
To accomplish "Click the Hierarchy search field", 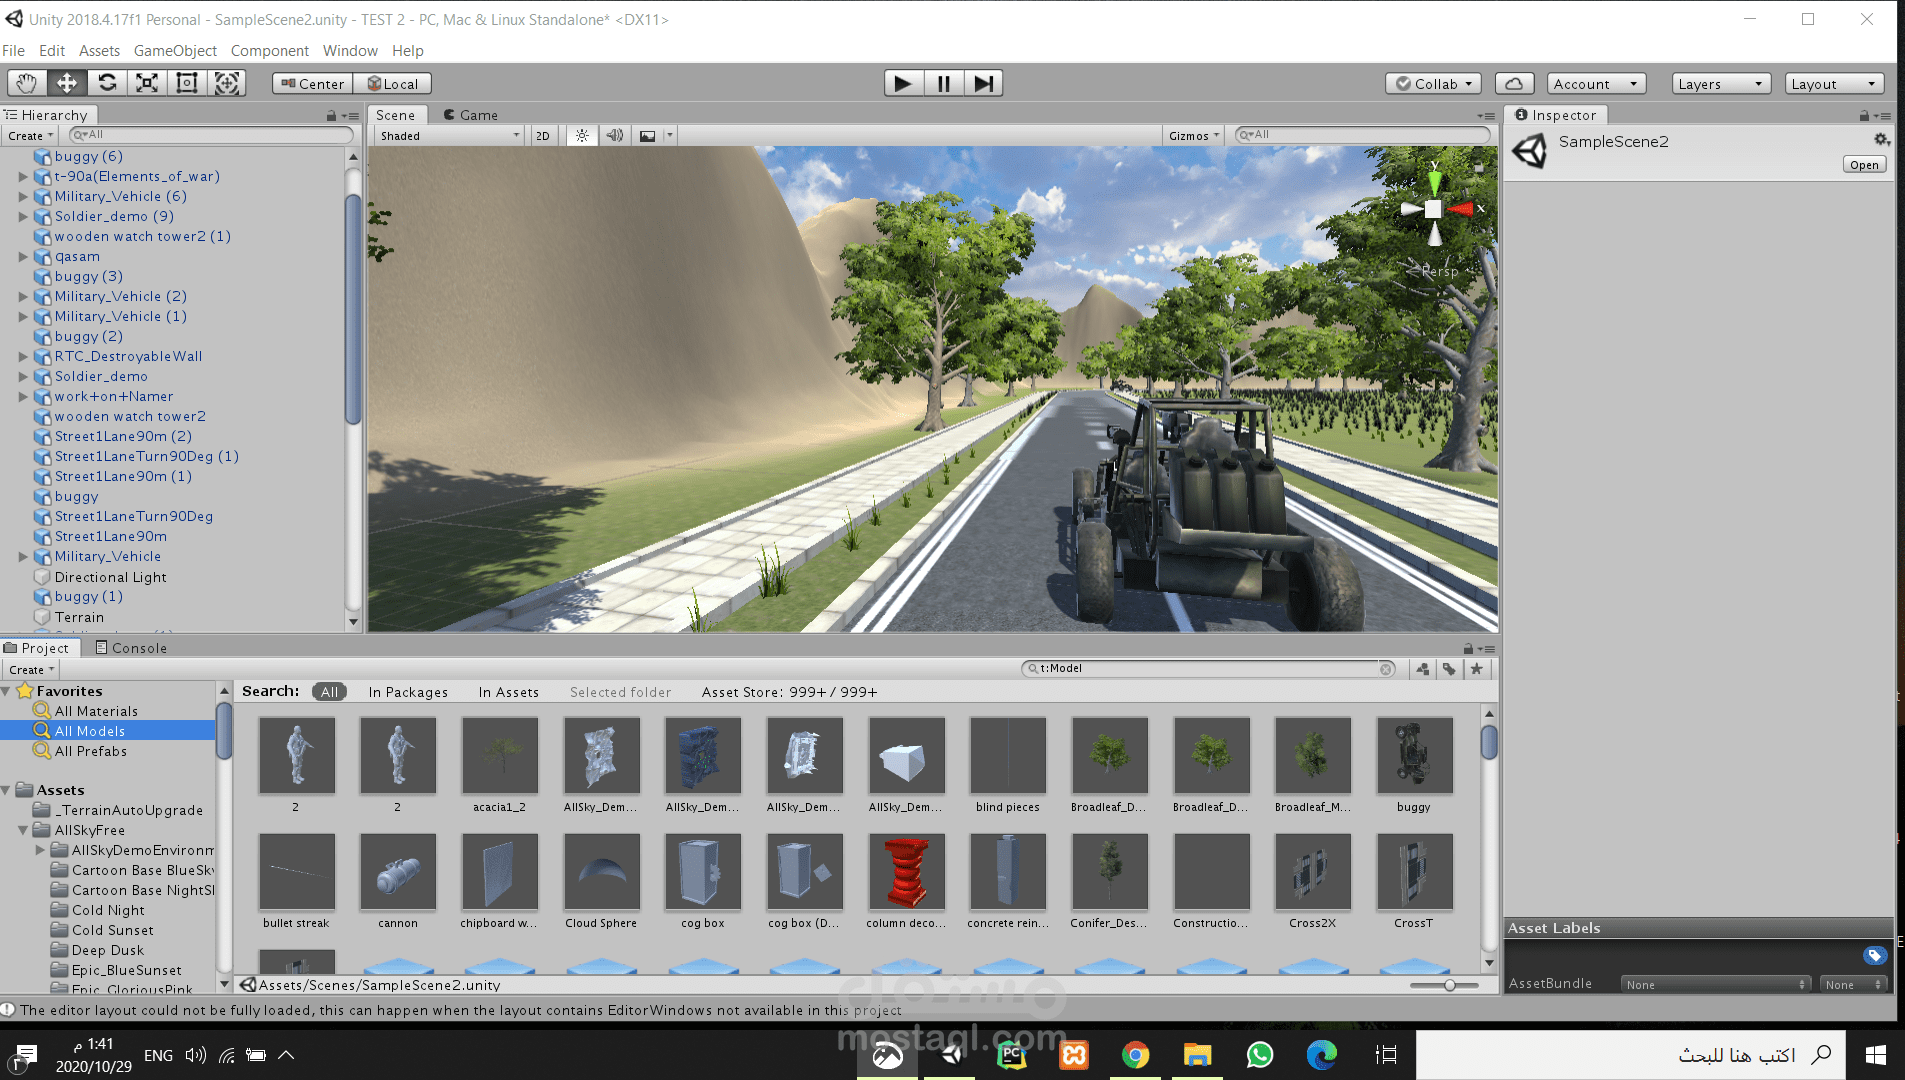I will point(211,135).
